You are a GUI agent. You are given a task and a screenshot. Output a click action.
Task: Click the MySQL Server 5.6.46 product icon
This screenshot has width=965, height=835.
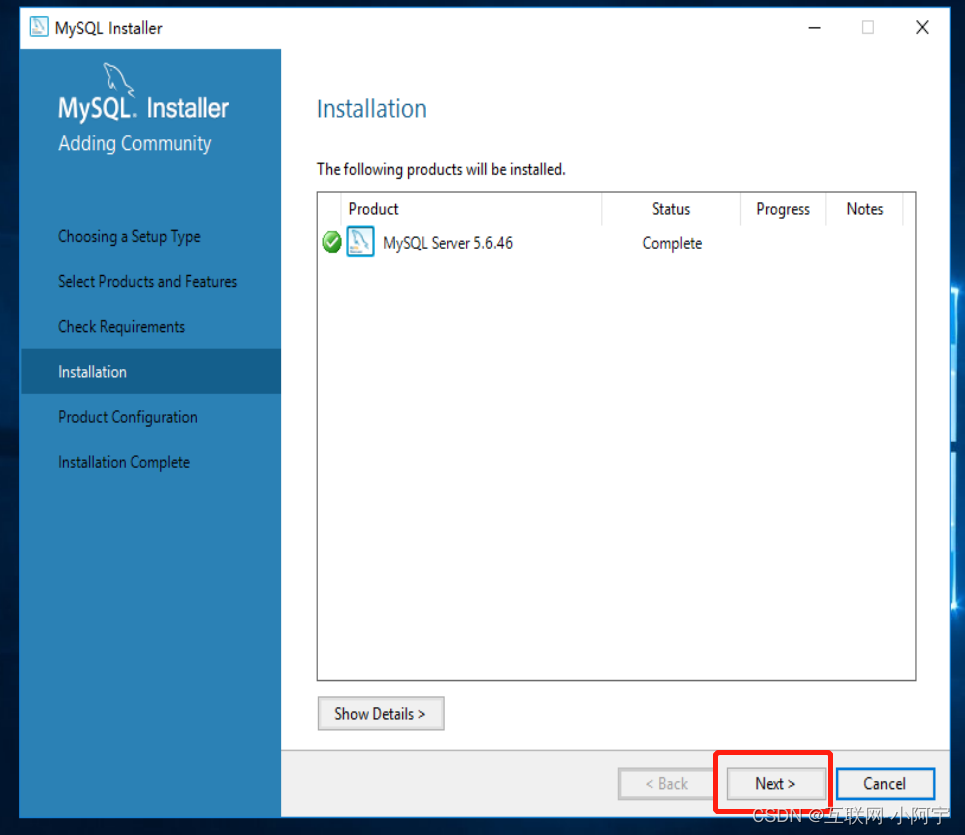360,242
